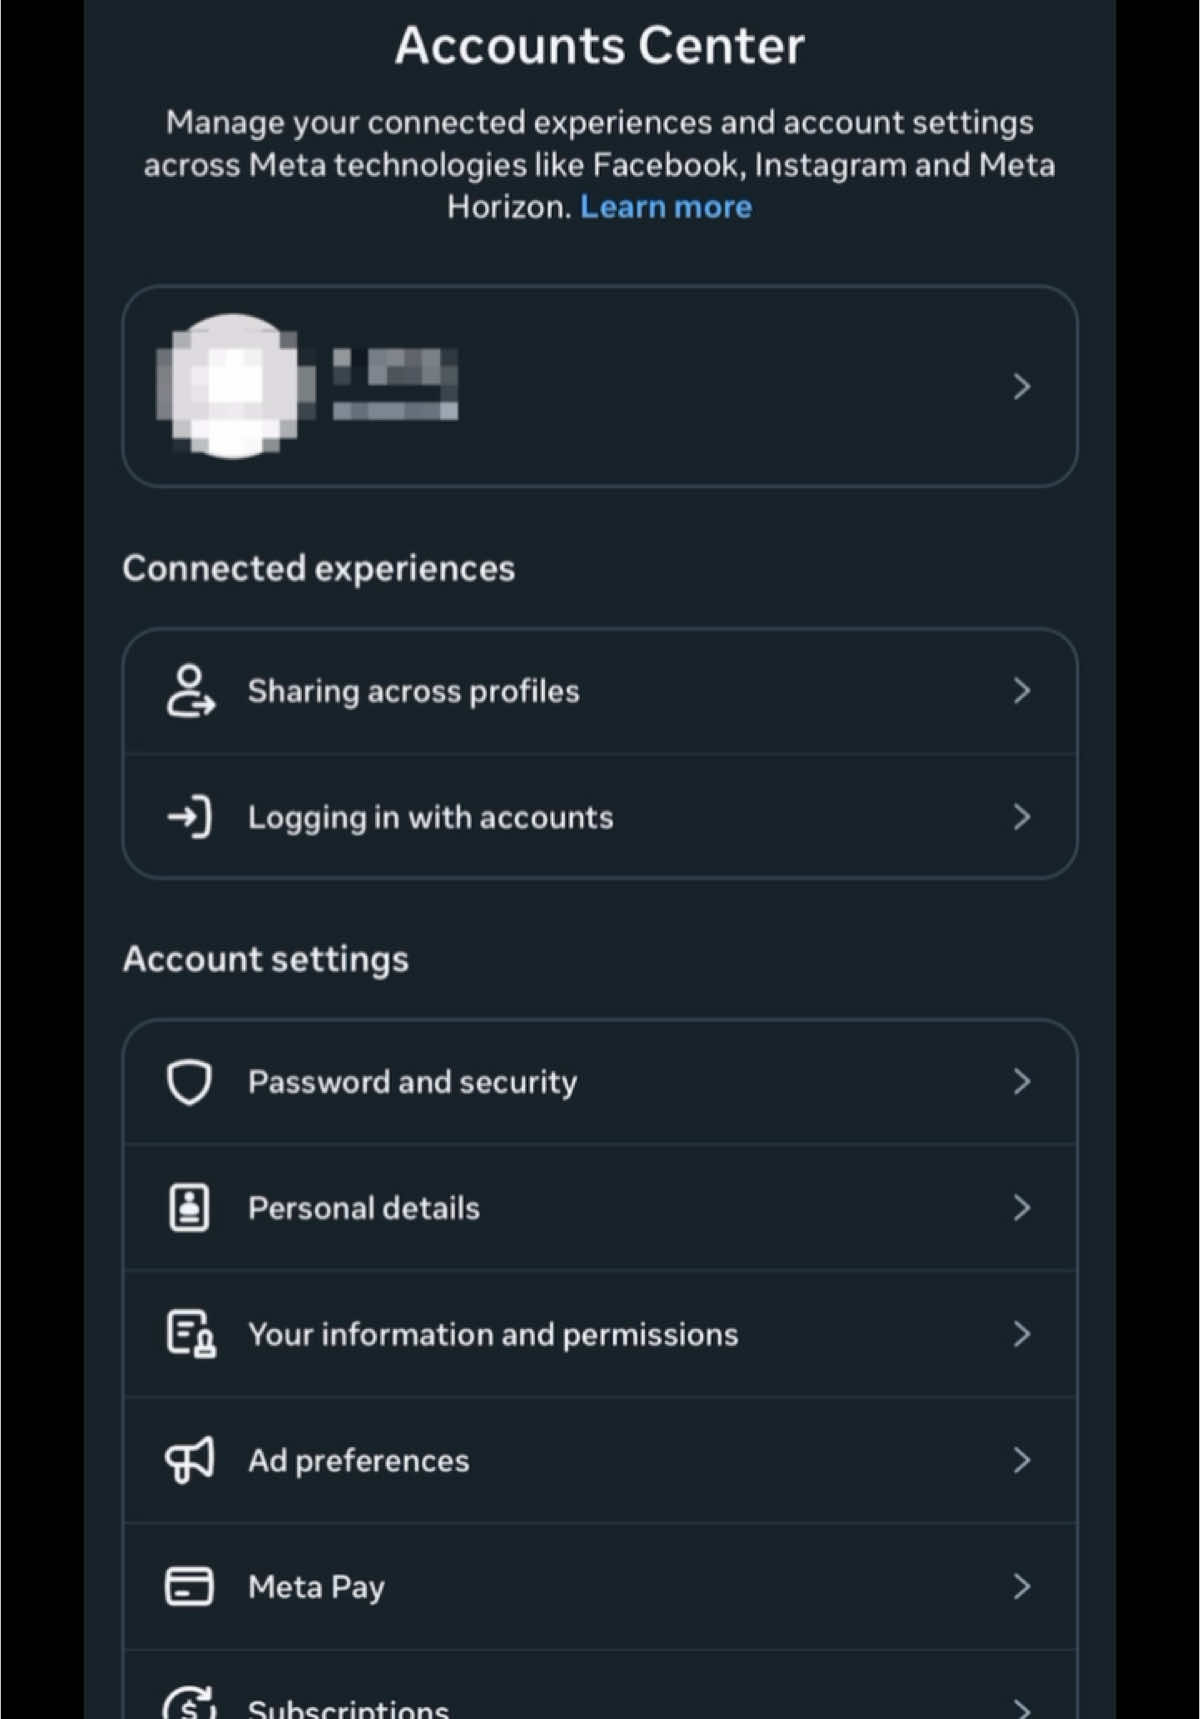
Task: Click the Subscriptions dollar refresh icon
Action: pyautogui.click(x=190, y=1702)
